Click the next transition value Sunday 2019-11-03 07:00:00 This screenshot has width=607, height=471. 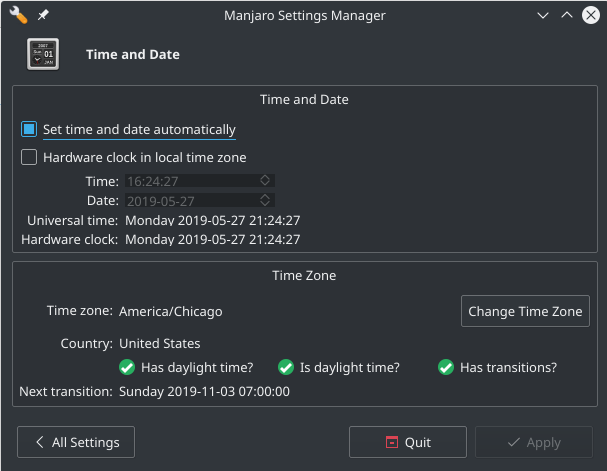click(204, 392)
